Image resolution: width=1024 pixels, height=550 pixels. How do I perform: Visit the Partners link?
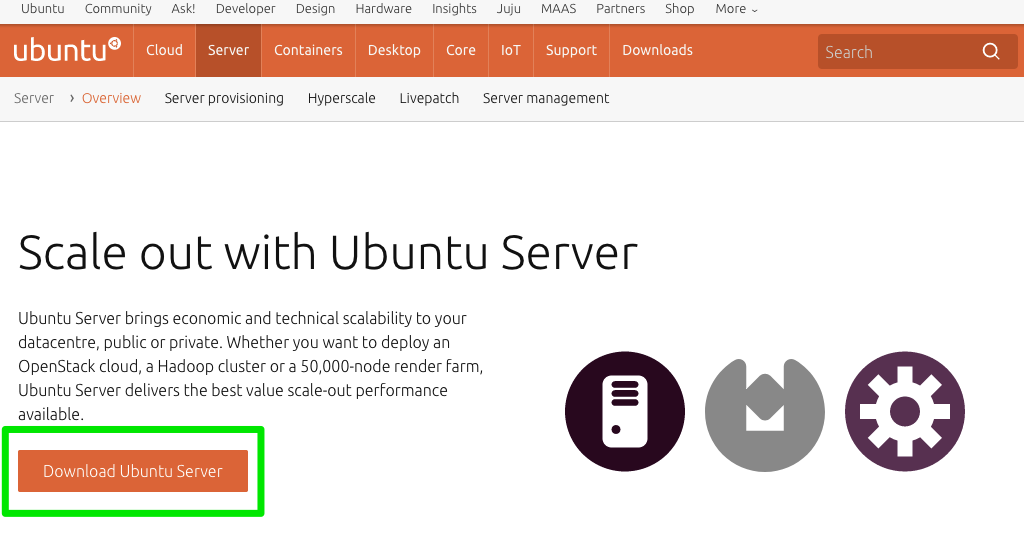coord(620,9)
